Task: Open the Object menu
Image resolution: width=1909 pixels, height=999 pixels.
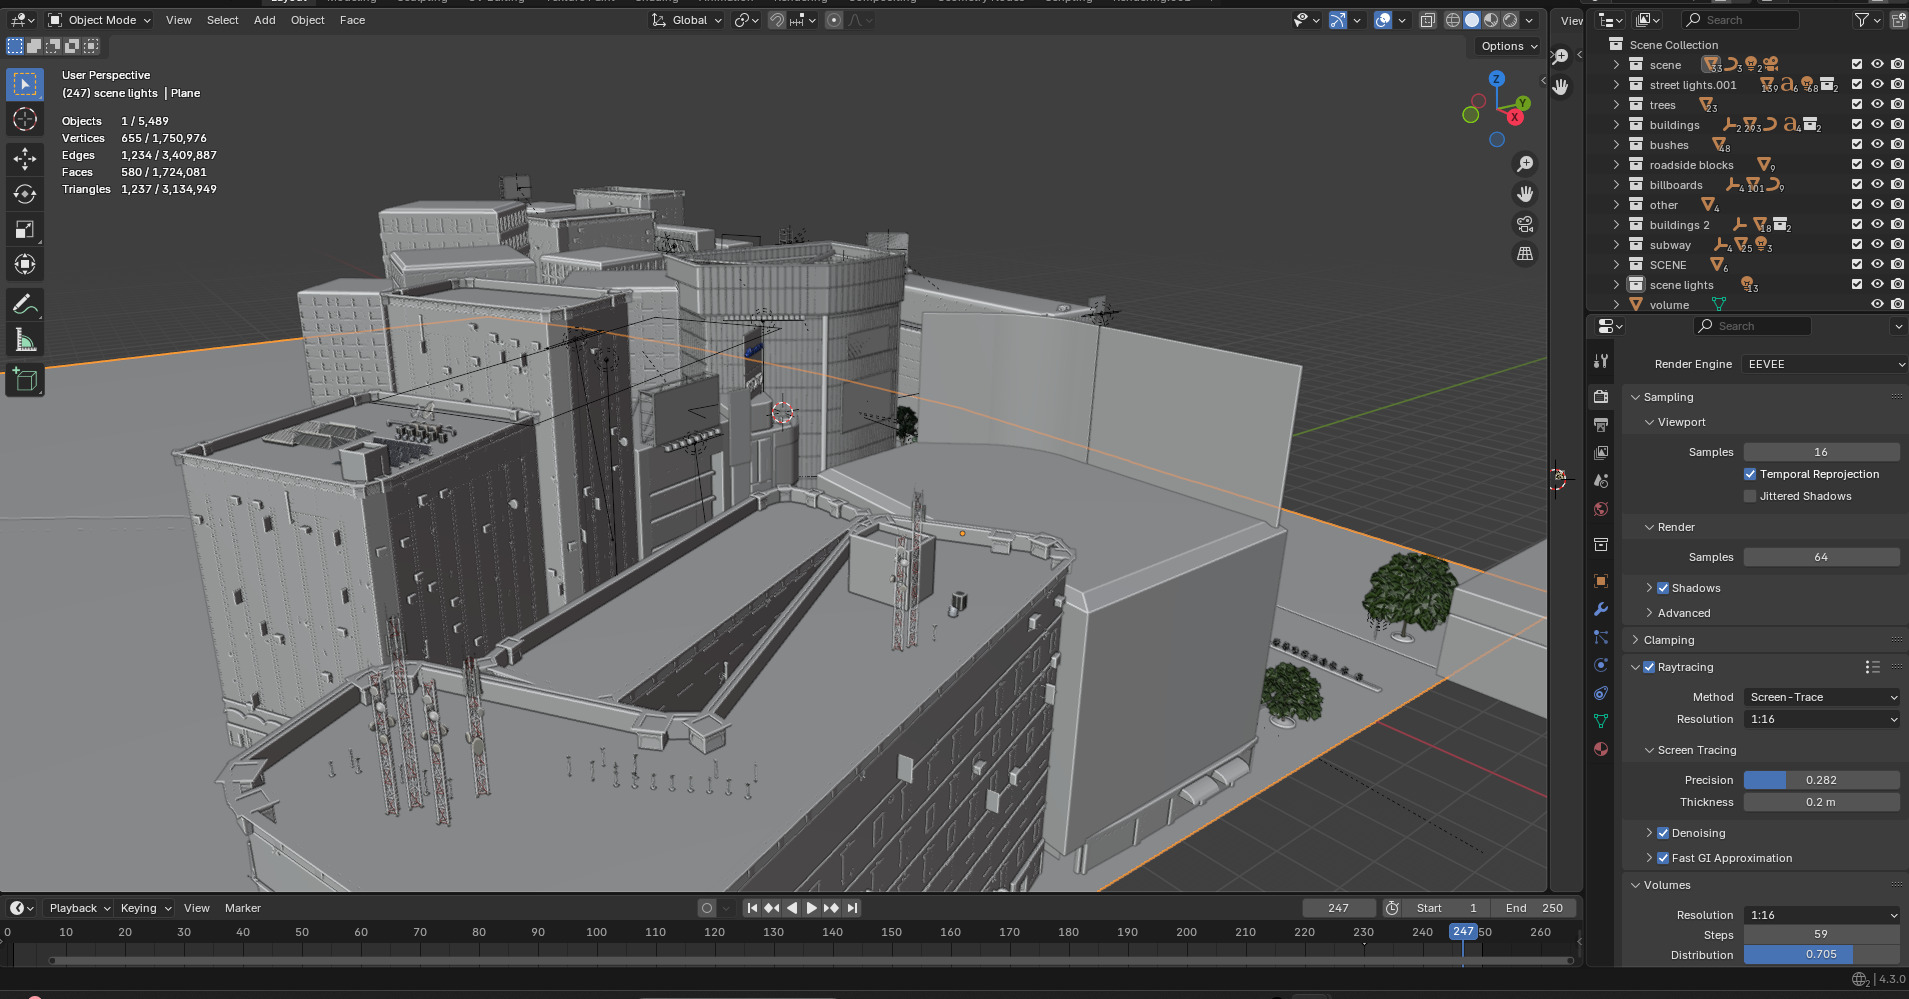Action: point(308,20)
